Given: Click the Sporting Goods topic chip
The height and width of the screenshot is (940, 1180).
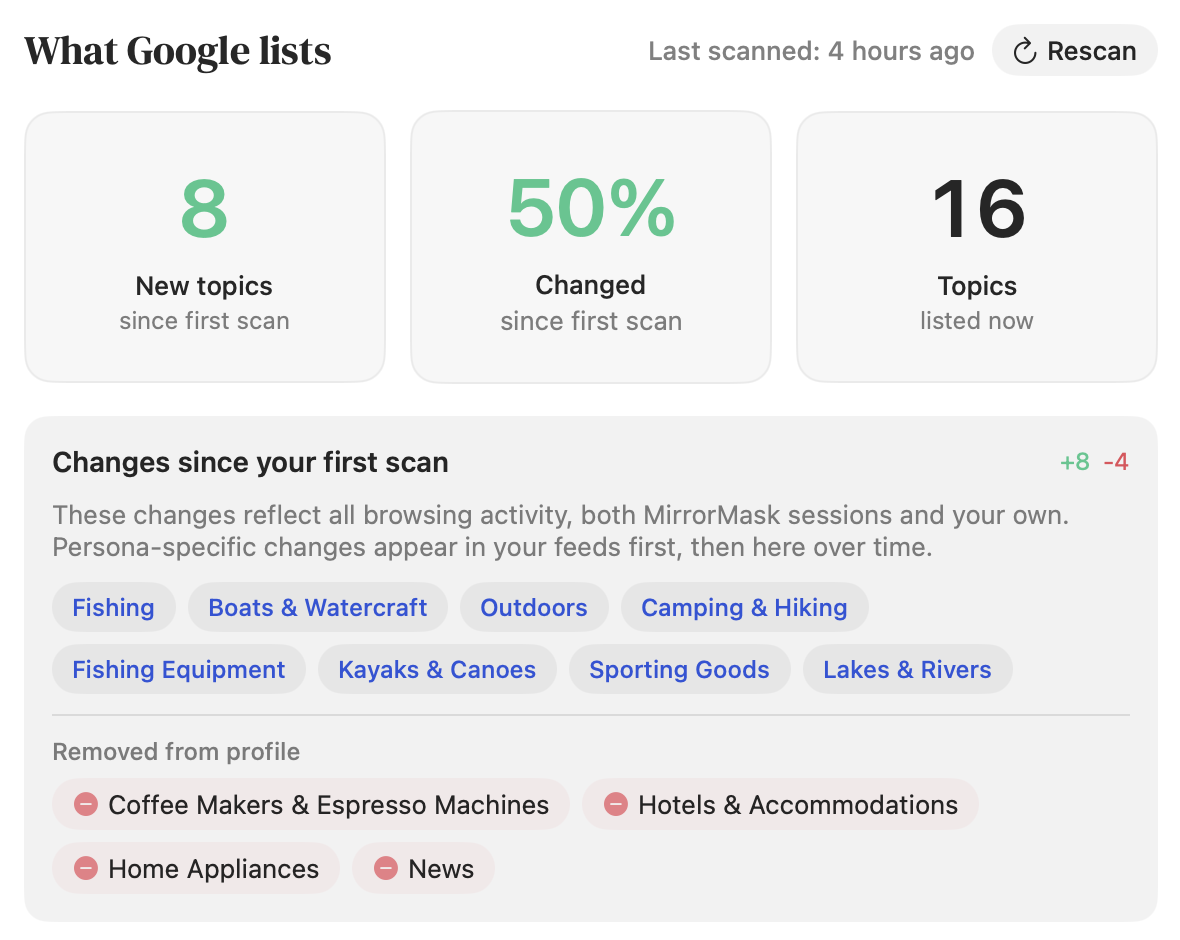Looking at the screenshot, I should pos(680,669).
